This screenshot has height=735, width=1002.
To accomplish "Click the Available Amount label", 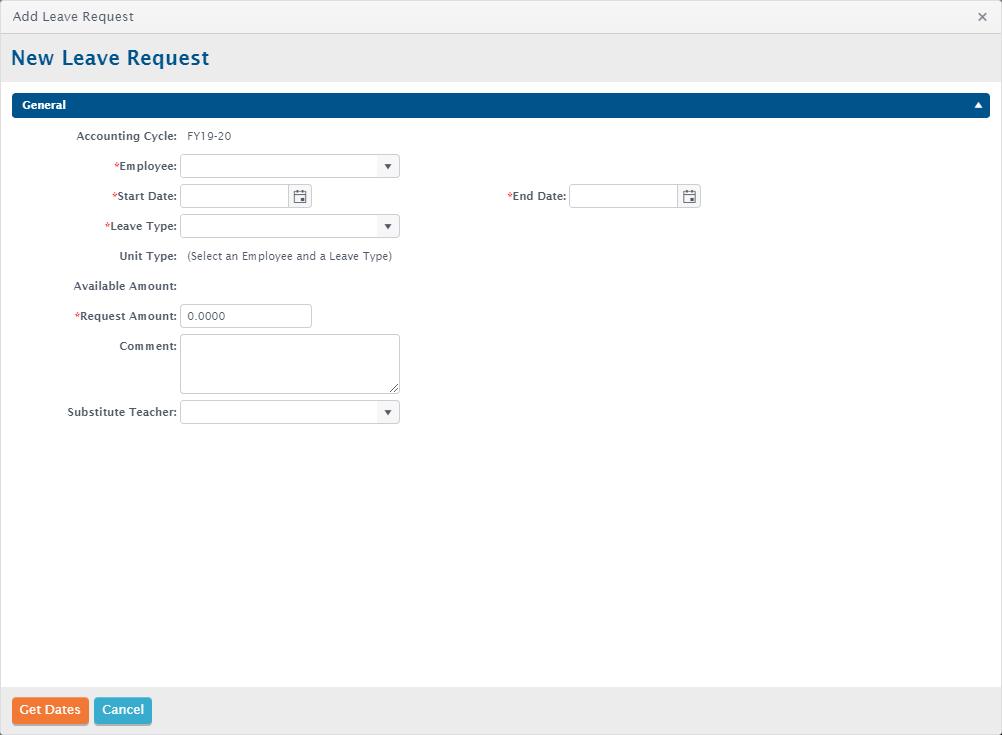I will [125, 286].
